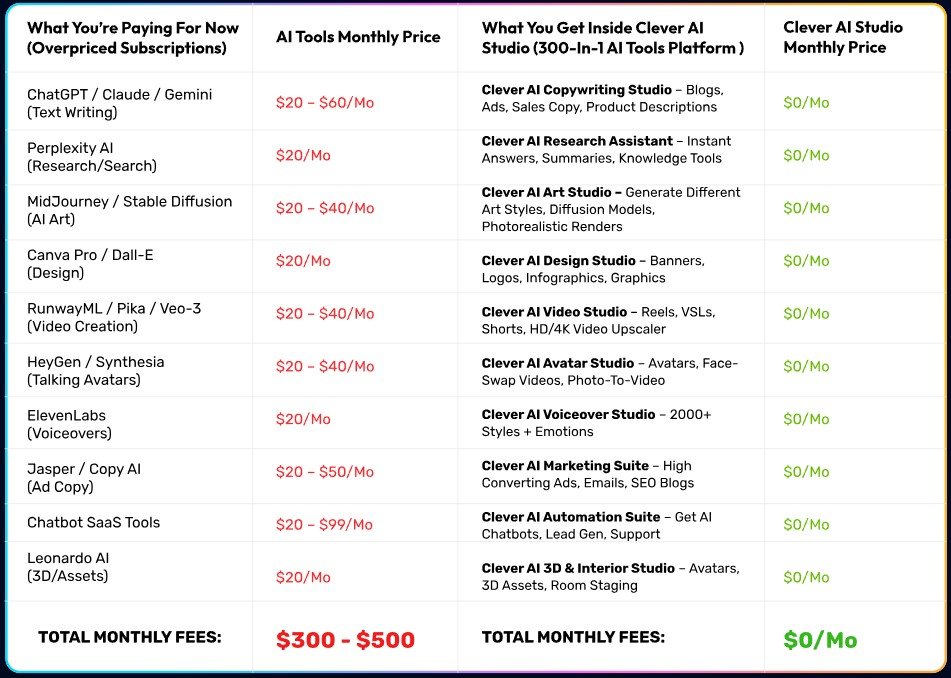Select the Clever AI Voiceover Studio text
Viewport: 951px width, 678px height.
coord(596,423)
